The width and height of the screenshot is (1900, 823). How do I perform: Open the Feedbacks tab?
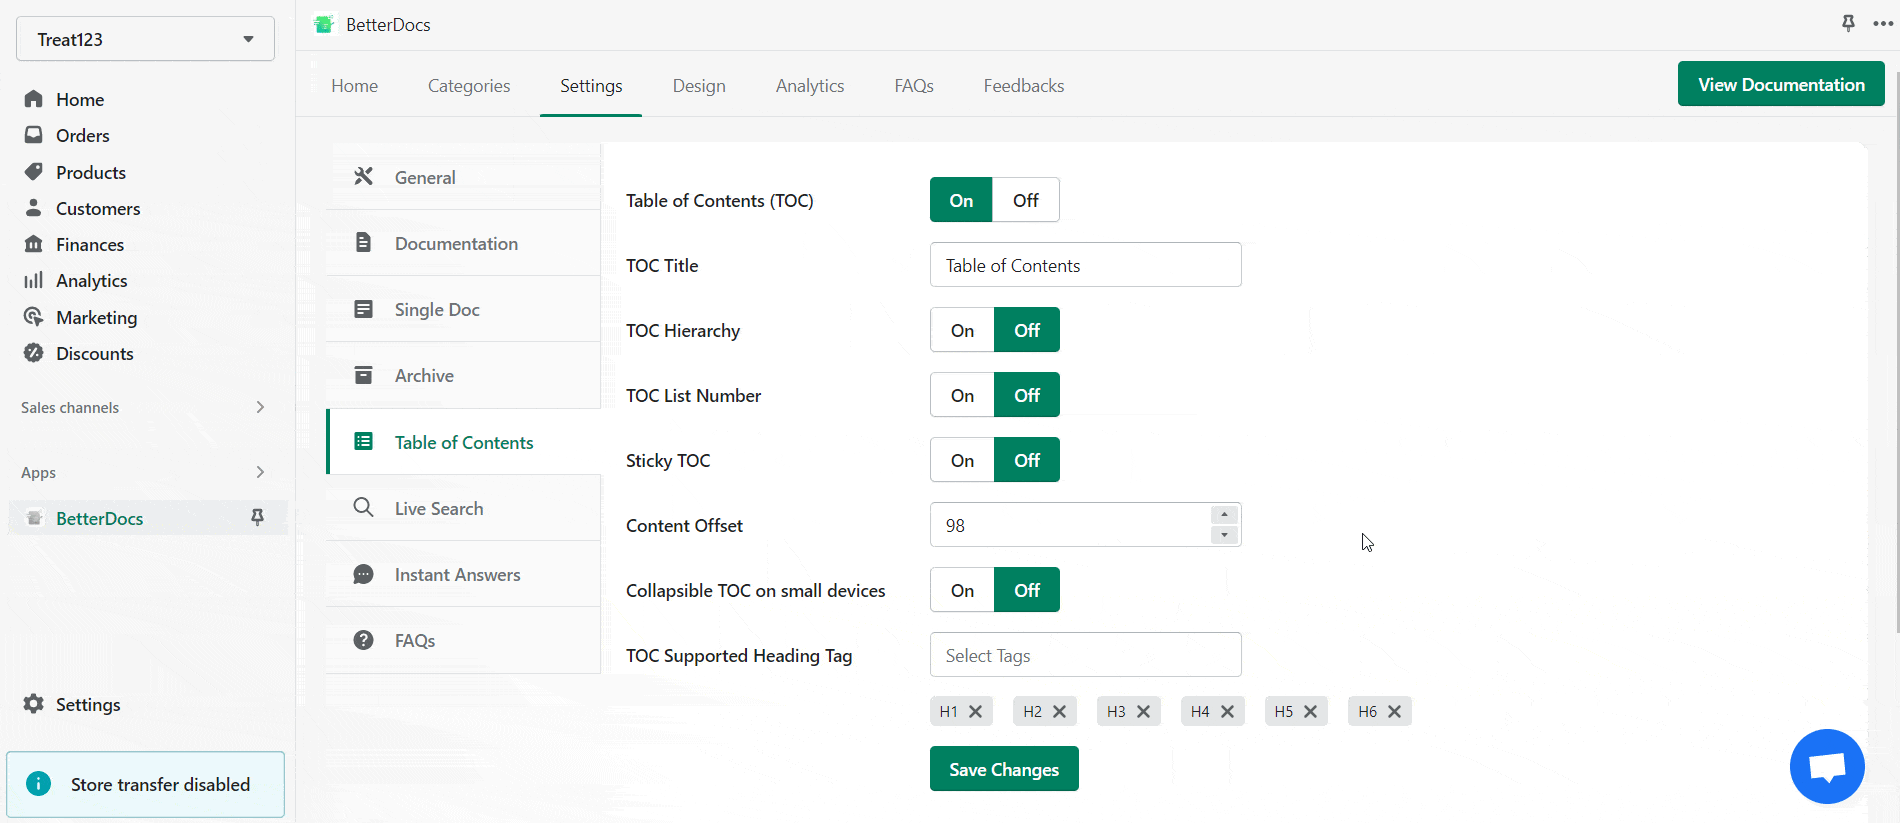point(1023,85)
